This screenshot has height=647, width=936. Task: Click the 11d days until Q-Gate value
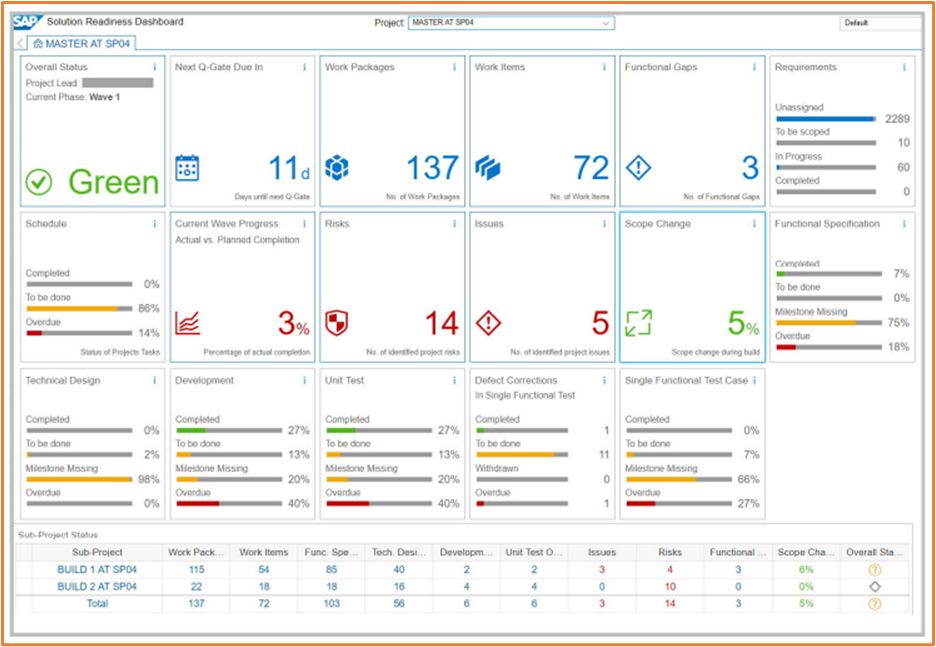[x=289, y=168]
